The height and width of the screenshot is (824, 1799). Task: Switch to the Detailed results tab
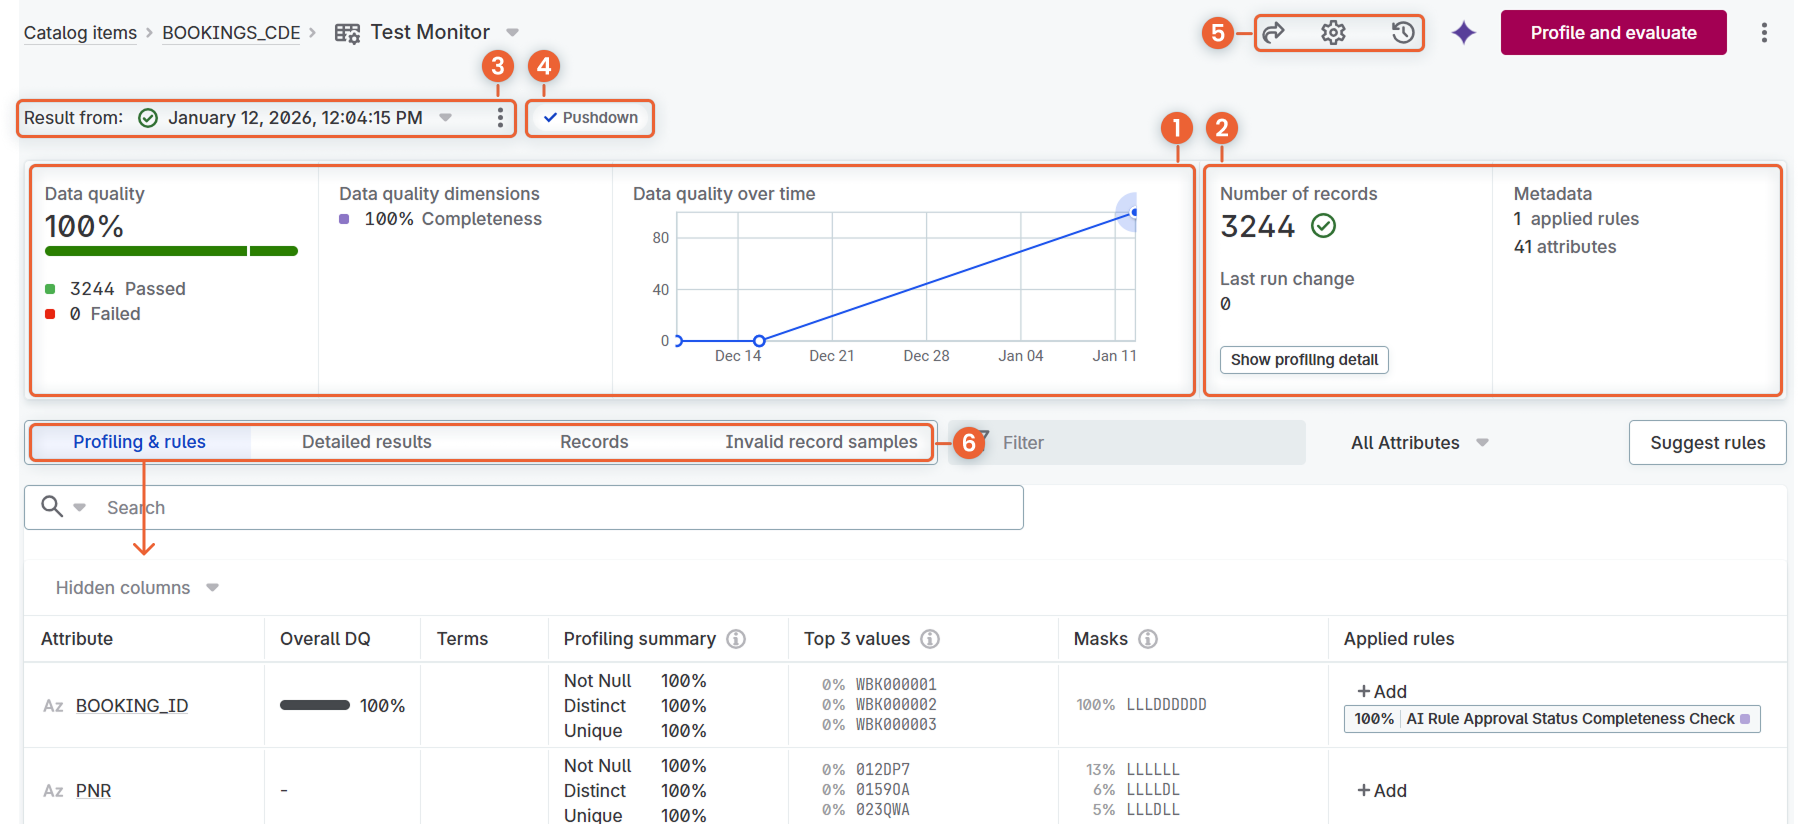[367, 442]
